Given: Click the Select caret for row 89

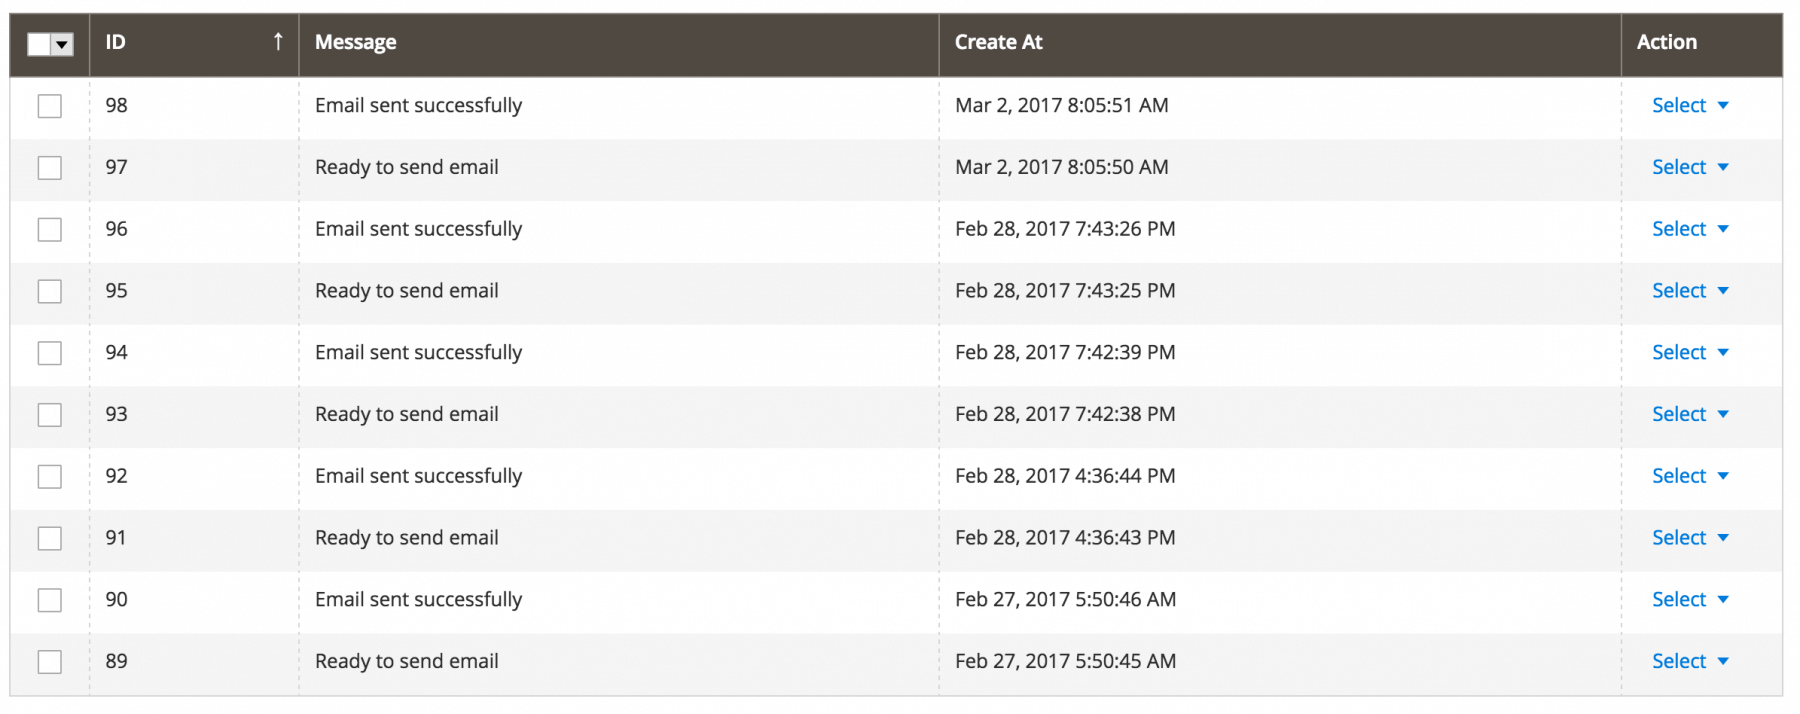Looking at the screenshot, I should pyautogui.click(x=1723, y=661).
